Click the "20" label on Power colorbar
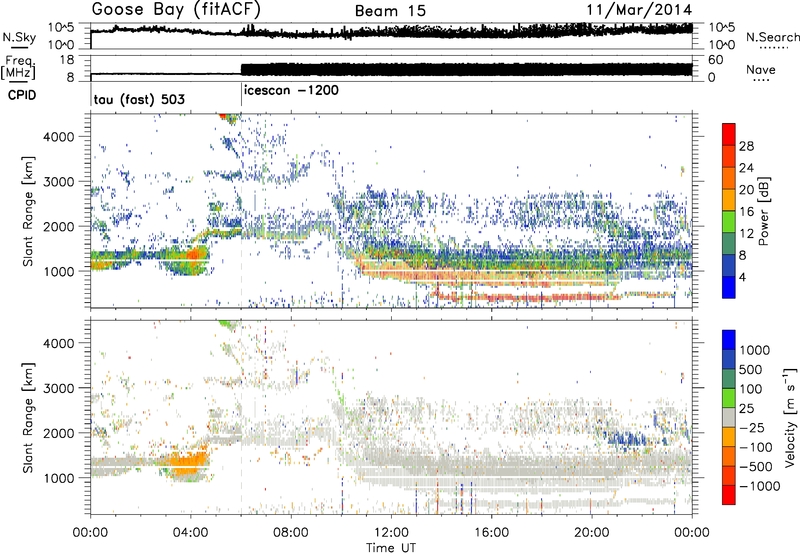 point(746,190)
